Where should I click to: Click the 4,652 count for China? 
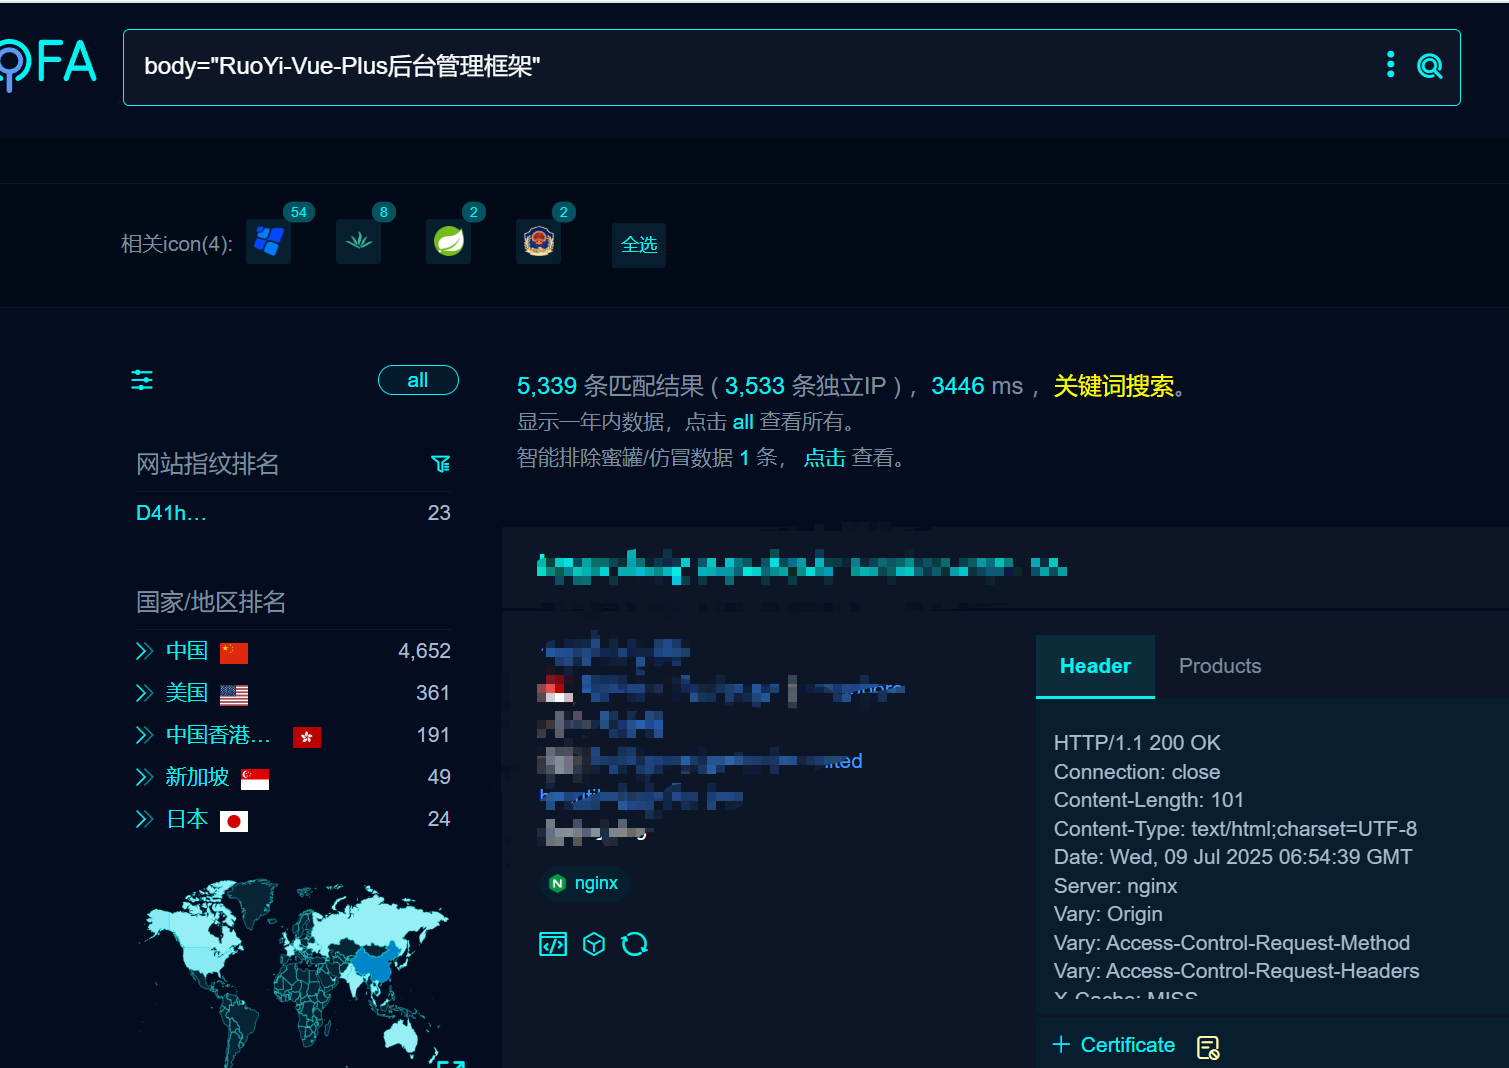click(424, 651)
